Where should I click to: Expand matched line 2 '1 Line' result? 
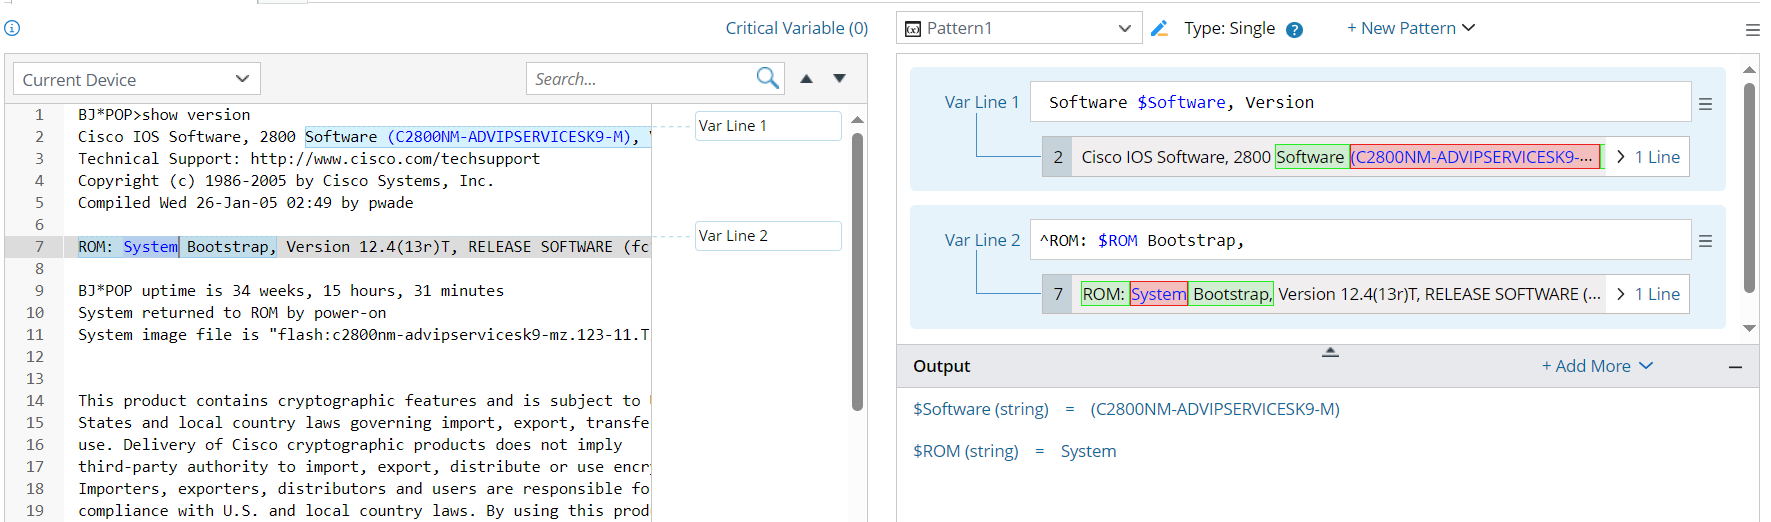[x=1647, y=157]
